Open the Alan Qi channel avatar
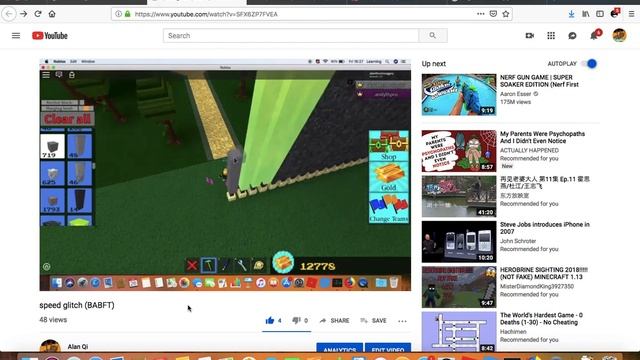Viewport: 640px width, 360px height. (x=50, y=347)
